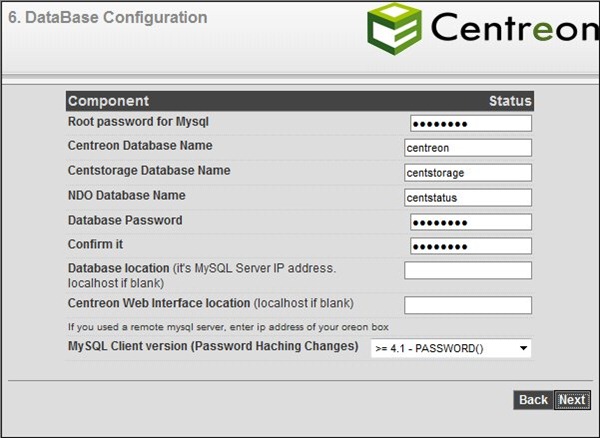Screen dimensions: 600x438
Task: Click the 'Centreon Web Interface location' label
Action: (159, 303)
